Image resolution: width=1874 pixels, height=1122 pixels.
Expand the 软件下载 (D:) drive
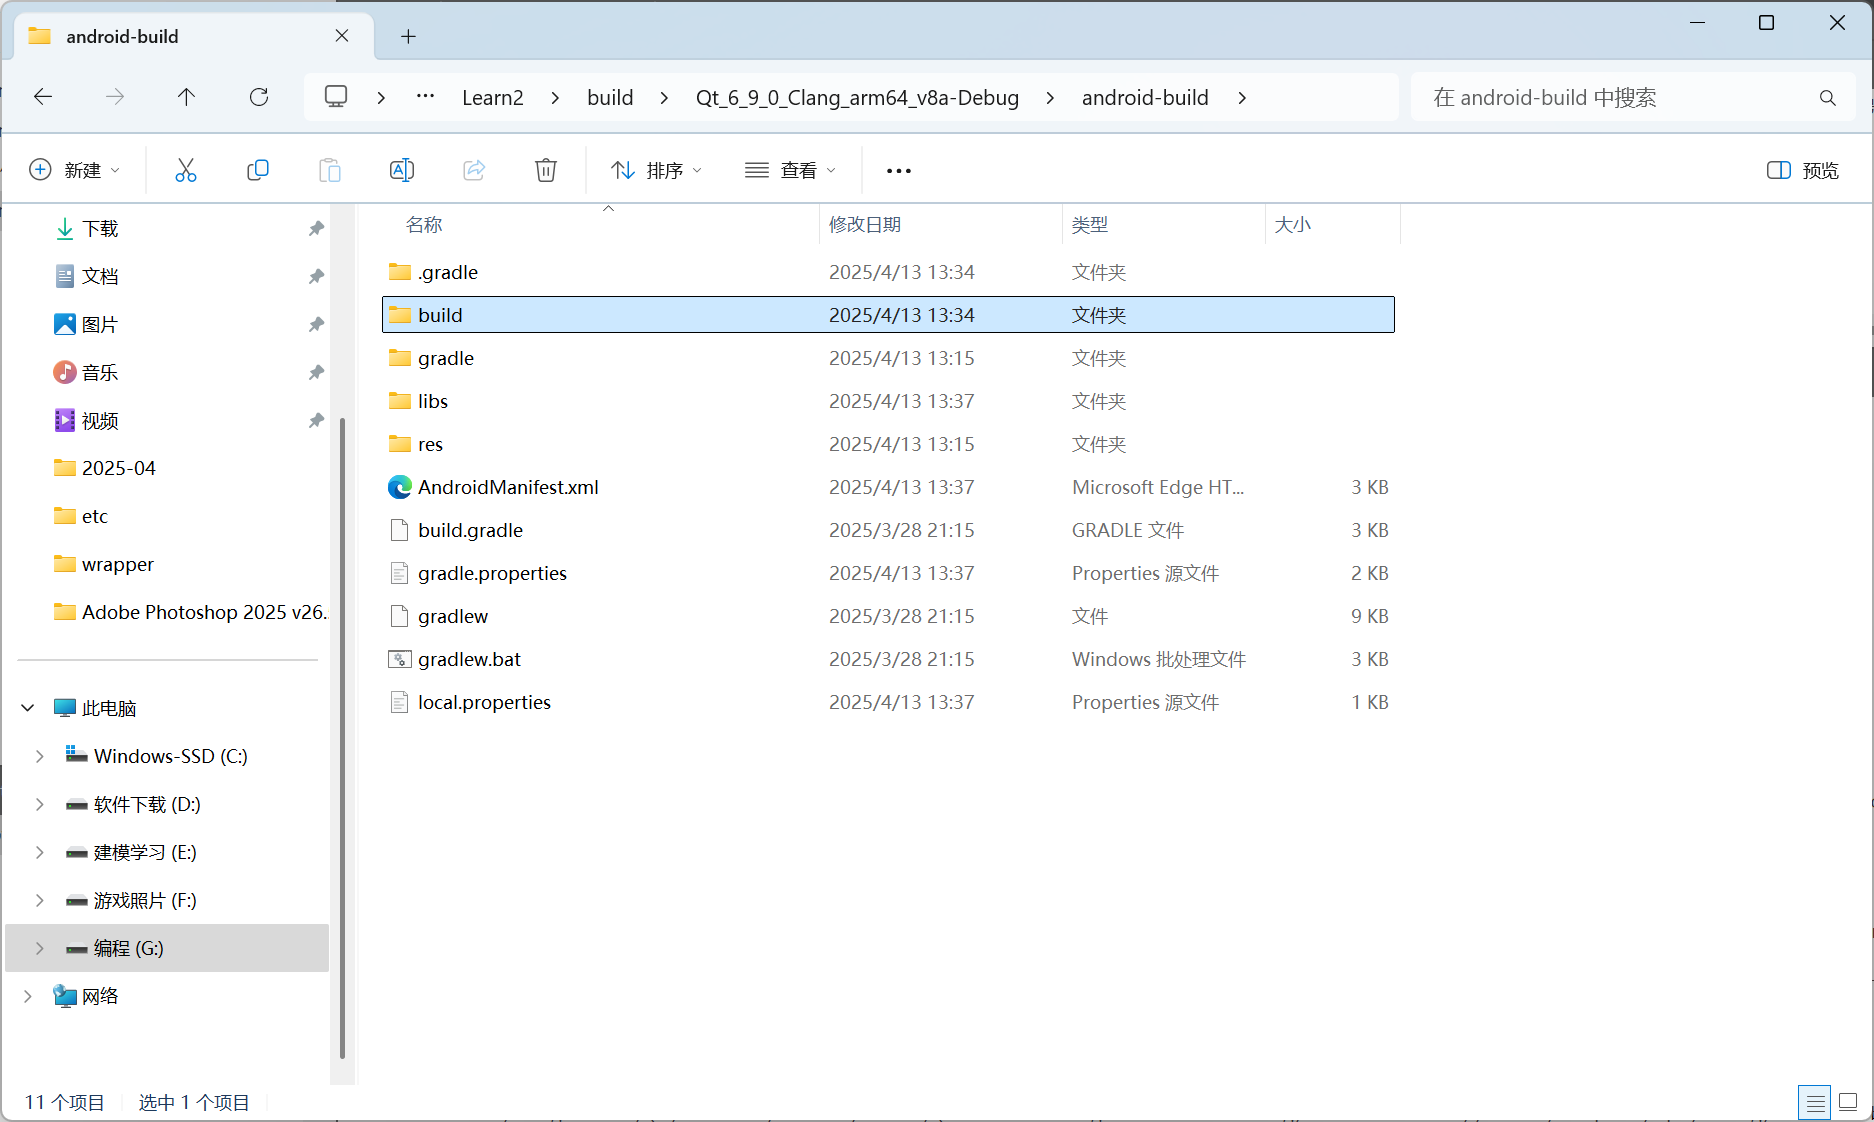click(40, 804)
